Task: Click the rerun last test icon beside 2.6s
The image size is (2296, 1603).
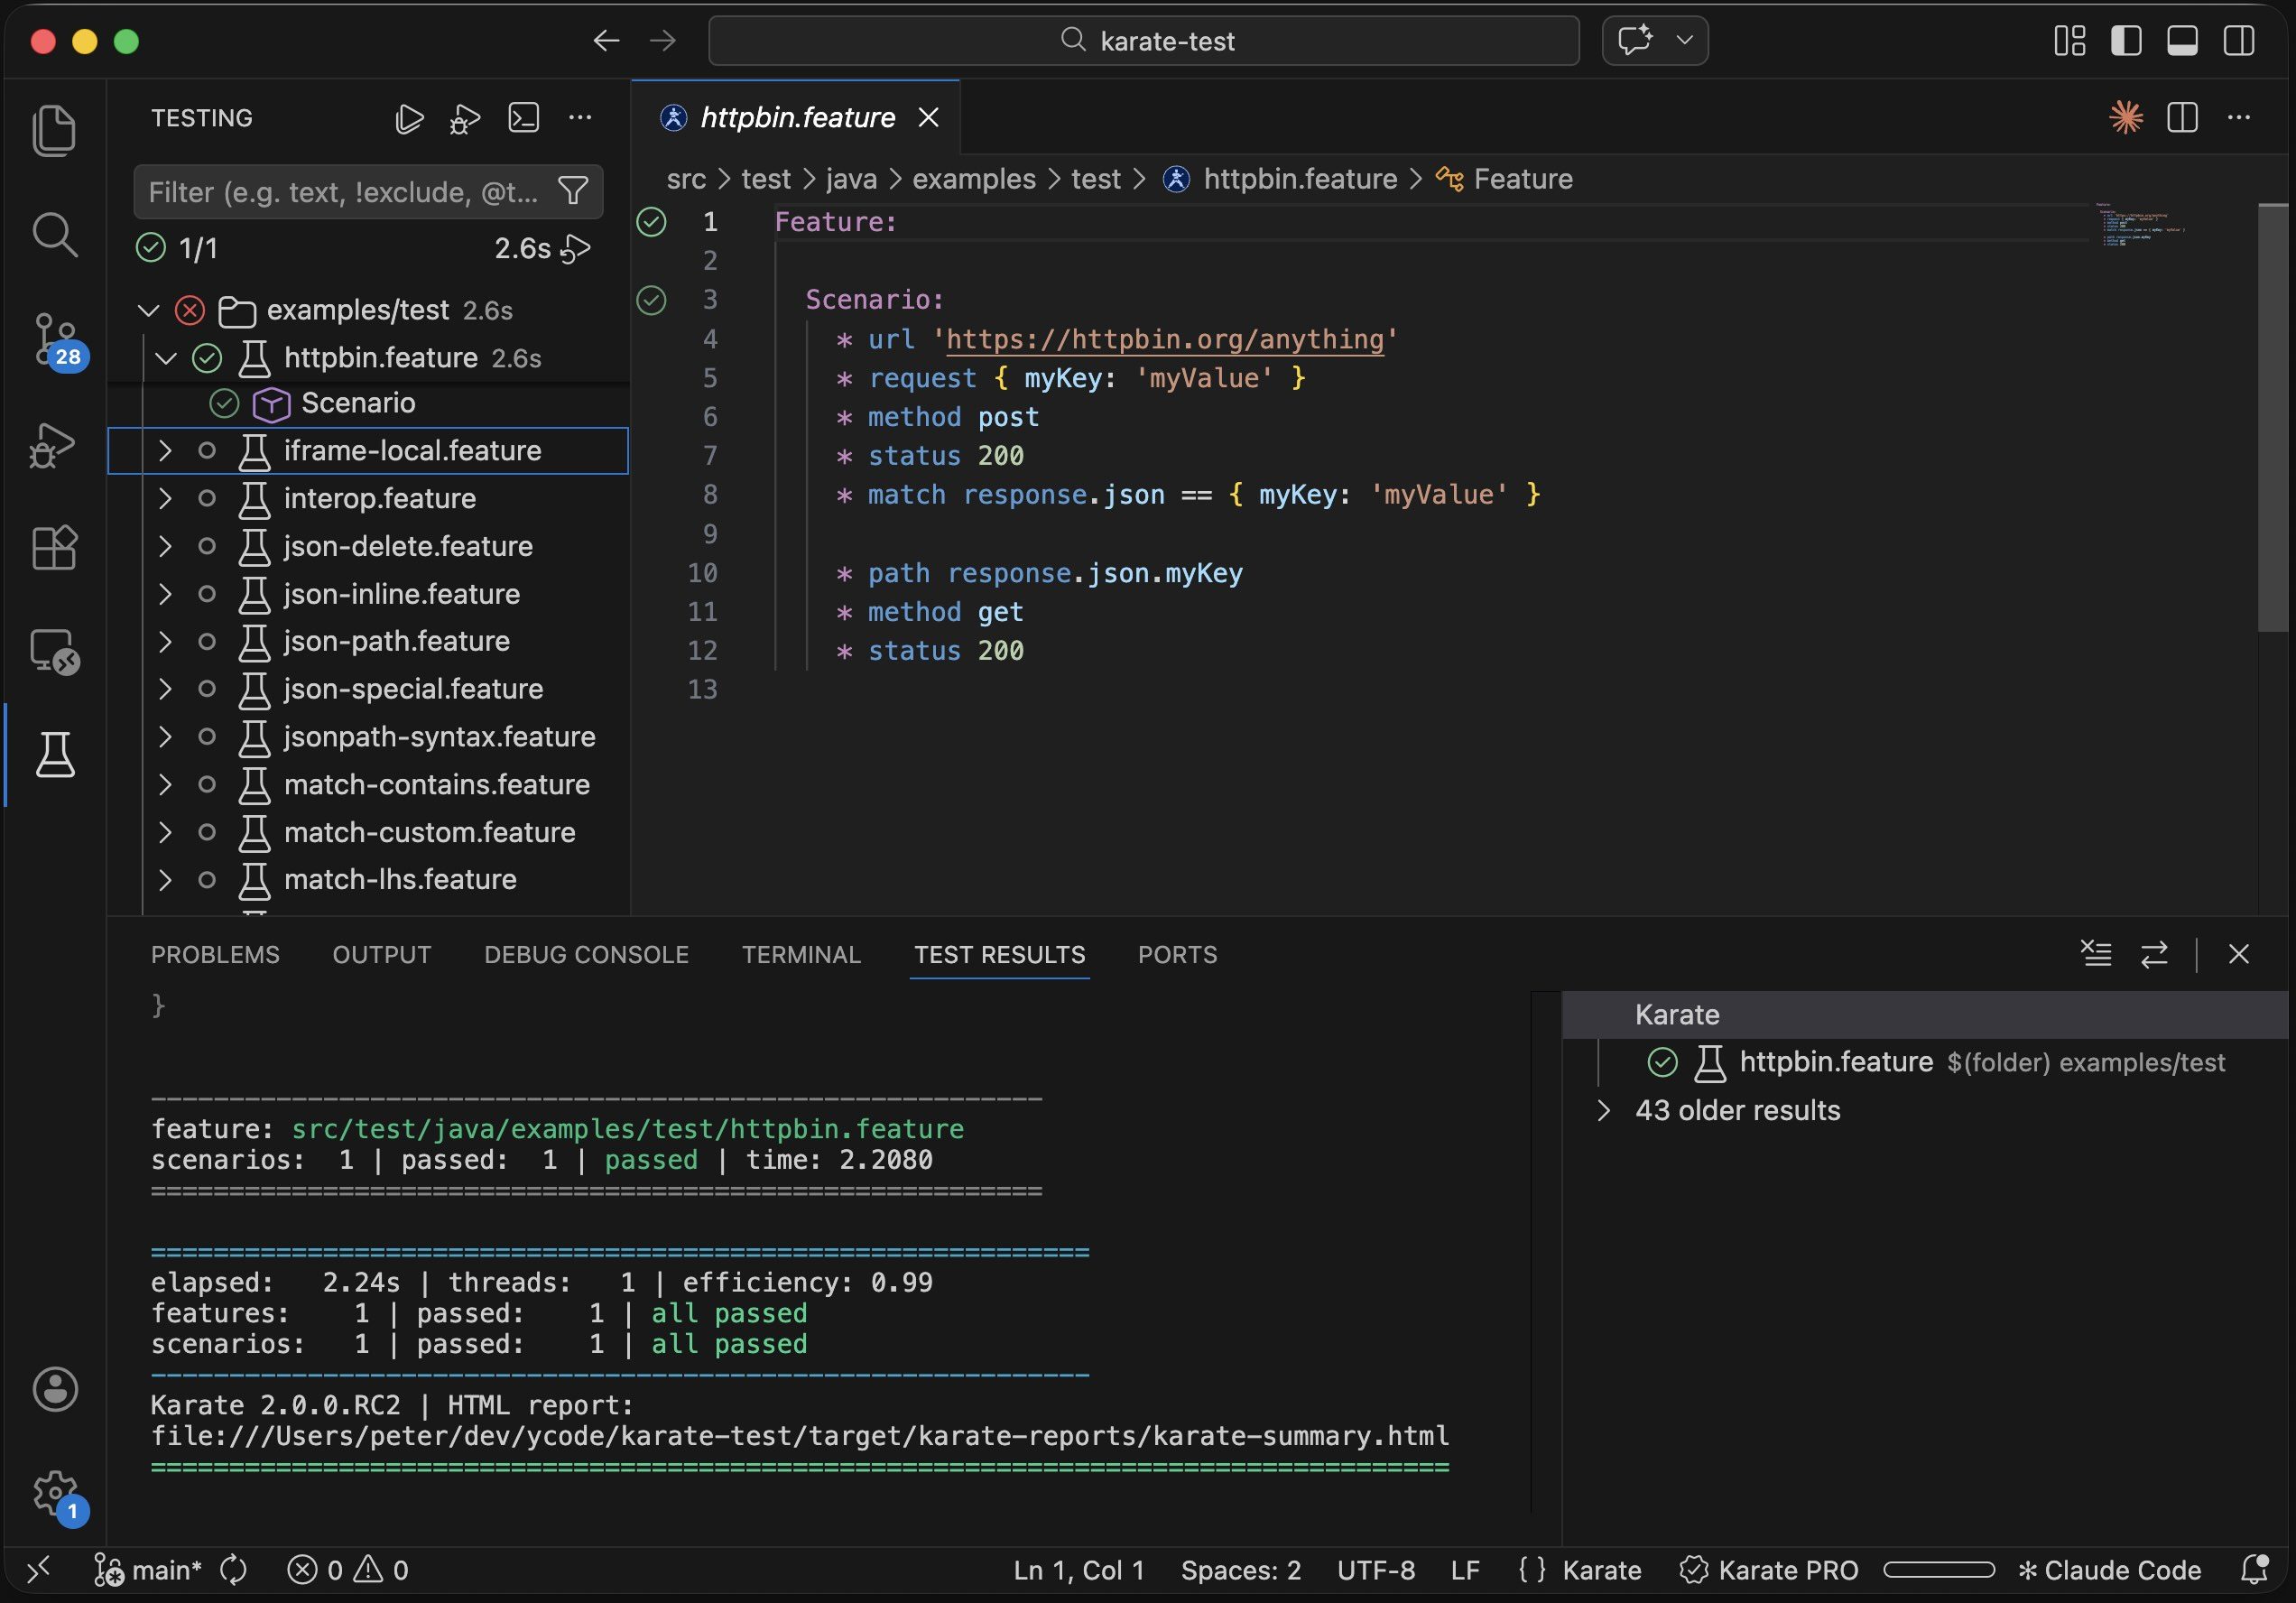Action: [x=575, y=248]
